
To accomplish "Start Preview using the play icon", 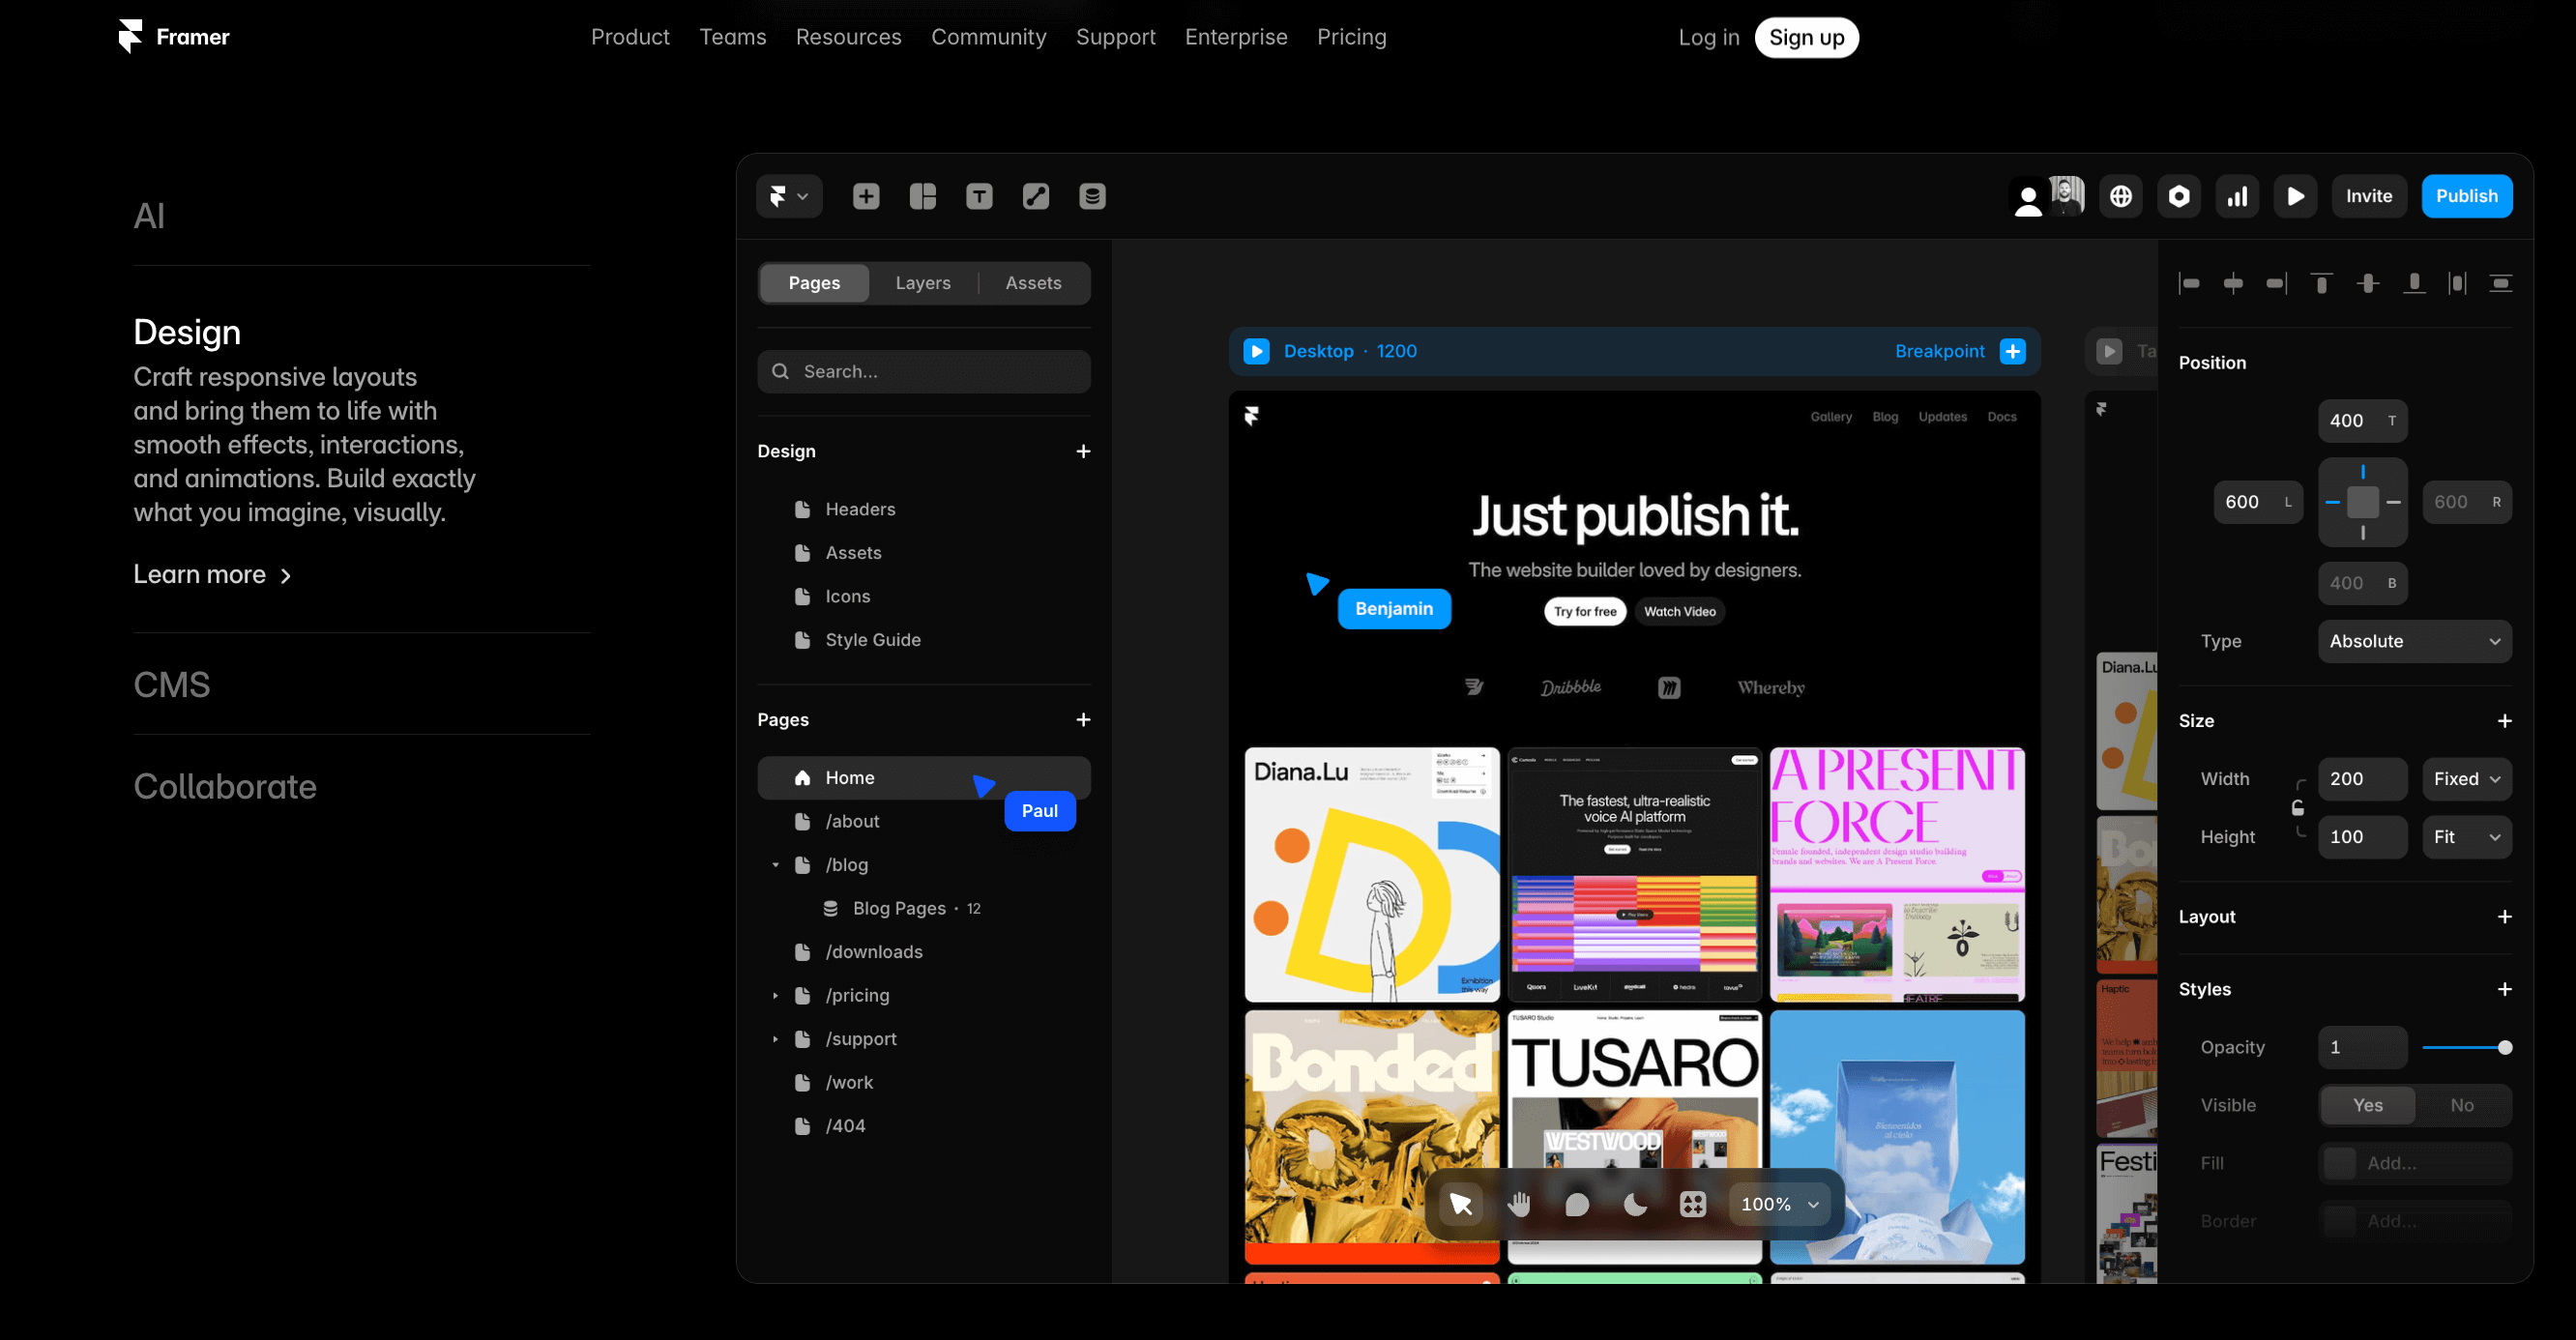I will click(2296, 196).
